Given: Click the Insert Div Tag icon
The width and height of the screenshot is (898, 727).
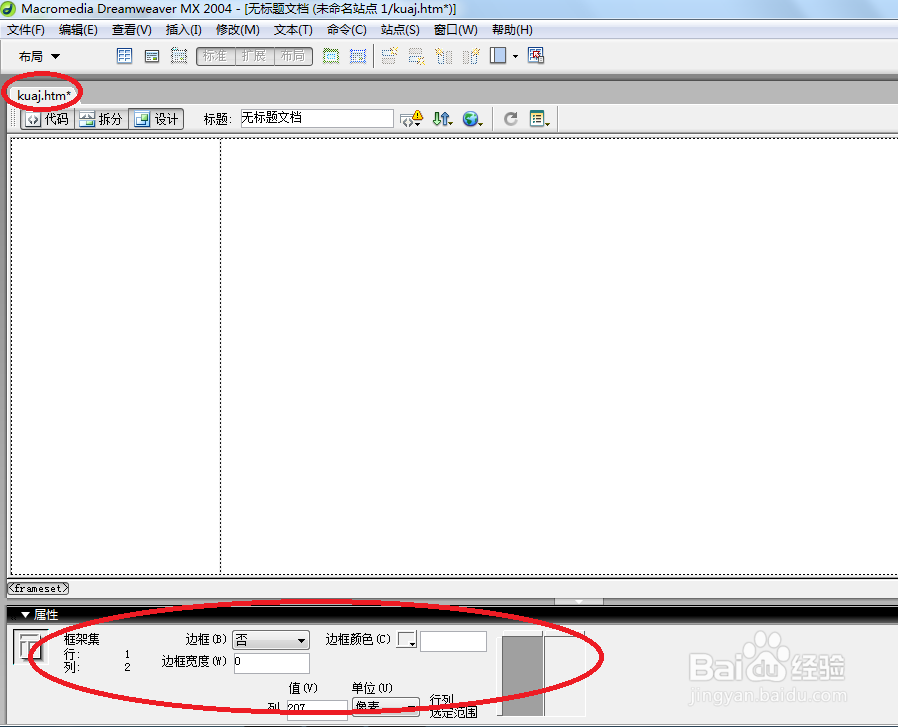Looking at the screenshot, I should pyautogui.click(x=152, y=56).
